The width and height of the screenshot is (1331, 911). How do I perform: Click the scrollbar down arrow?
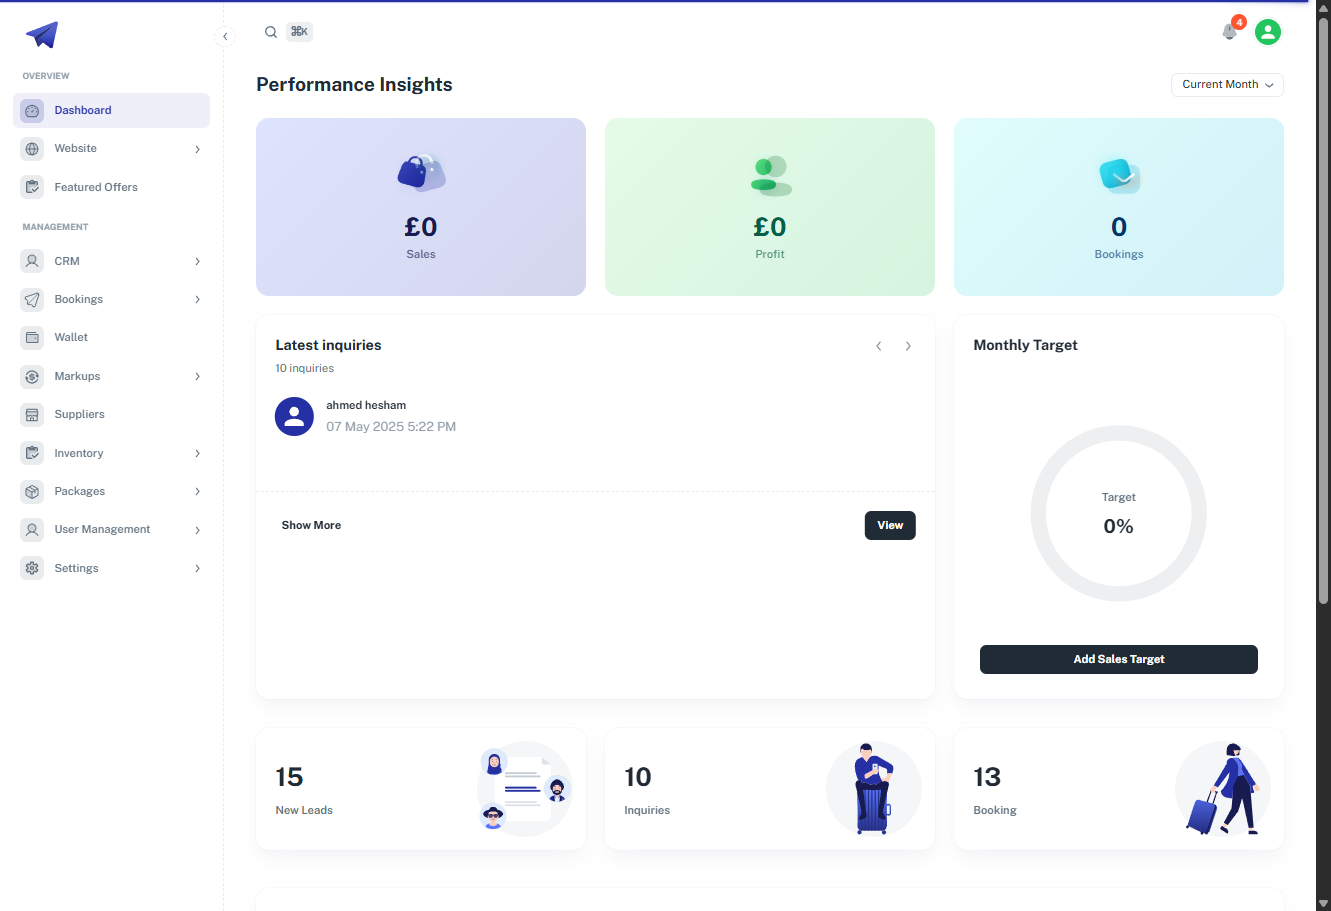1323,903
